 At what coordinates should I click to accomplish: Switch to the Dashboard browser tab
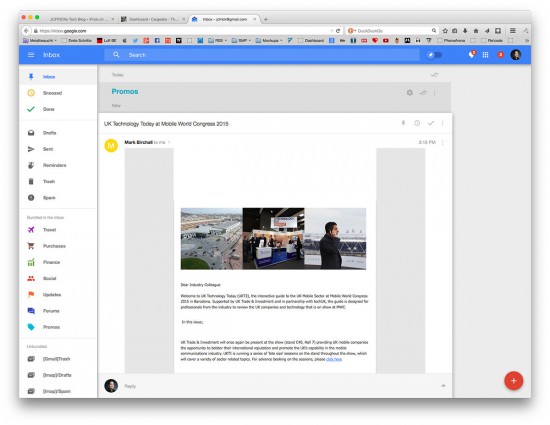pyautogui.click(x=153, y=19)
